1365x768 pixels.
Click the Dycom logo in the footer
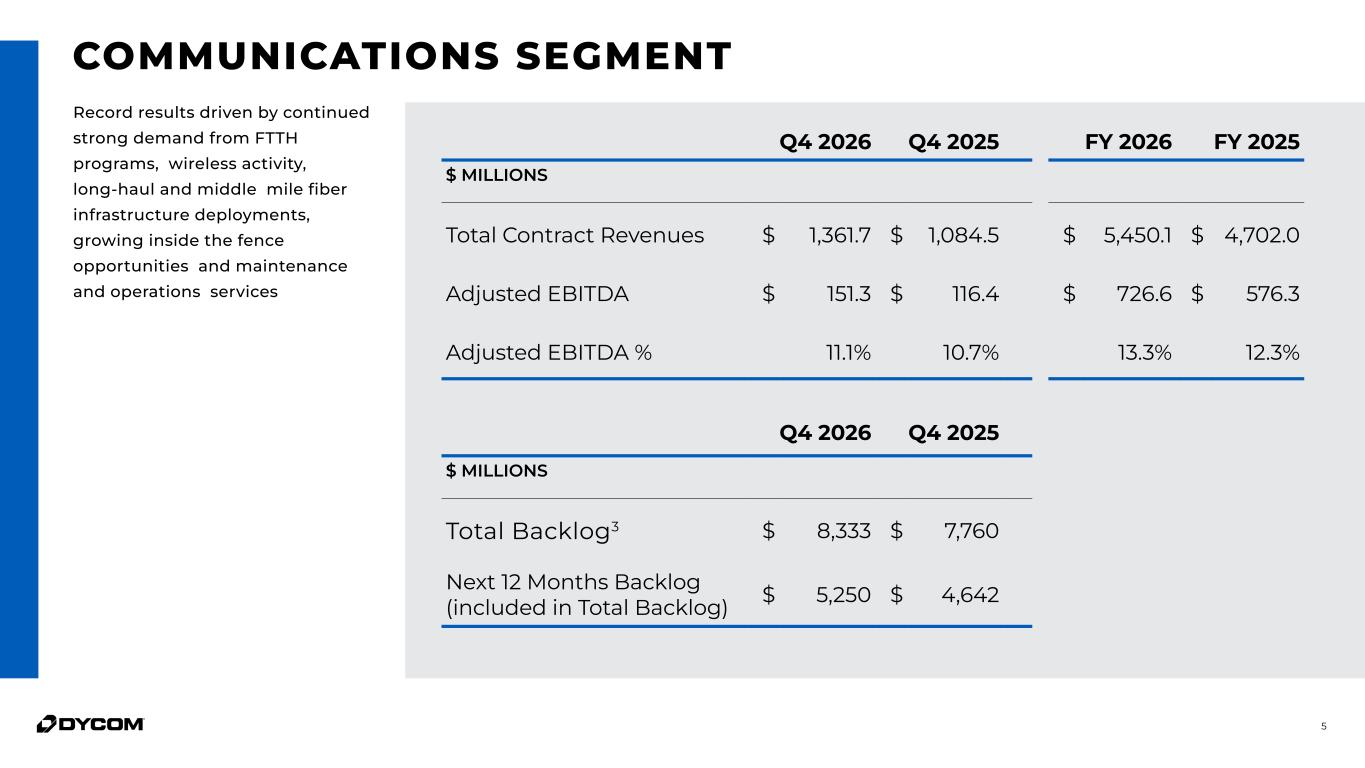(90, 724)
